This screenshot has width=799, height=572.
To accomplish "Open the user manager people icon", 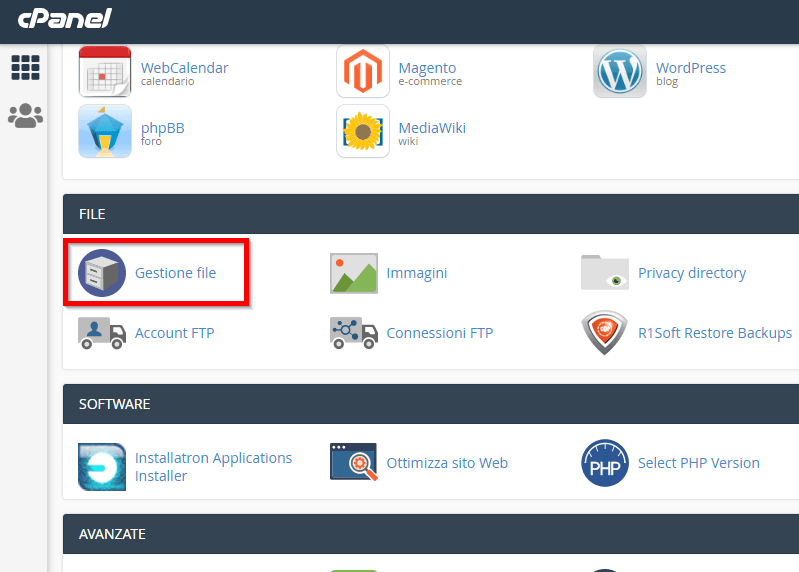I will click(25, 116).
